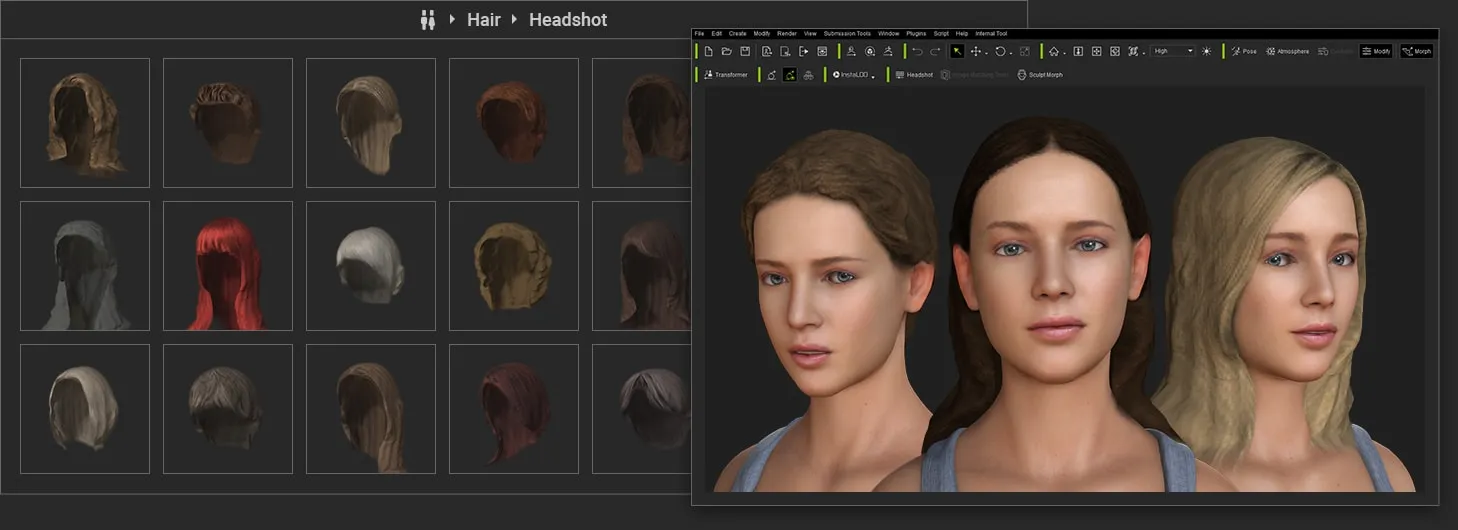Create a new project file
Viewport: 1458px width, 530px height.
708,51
